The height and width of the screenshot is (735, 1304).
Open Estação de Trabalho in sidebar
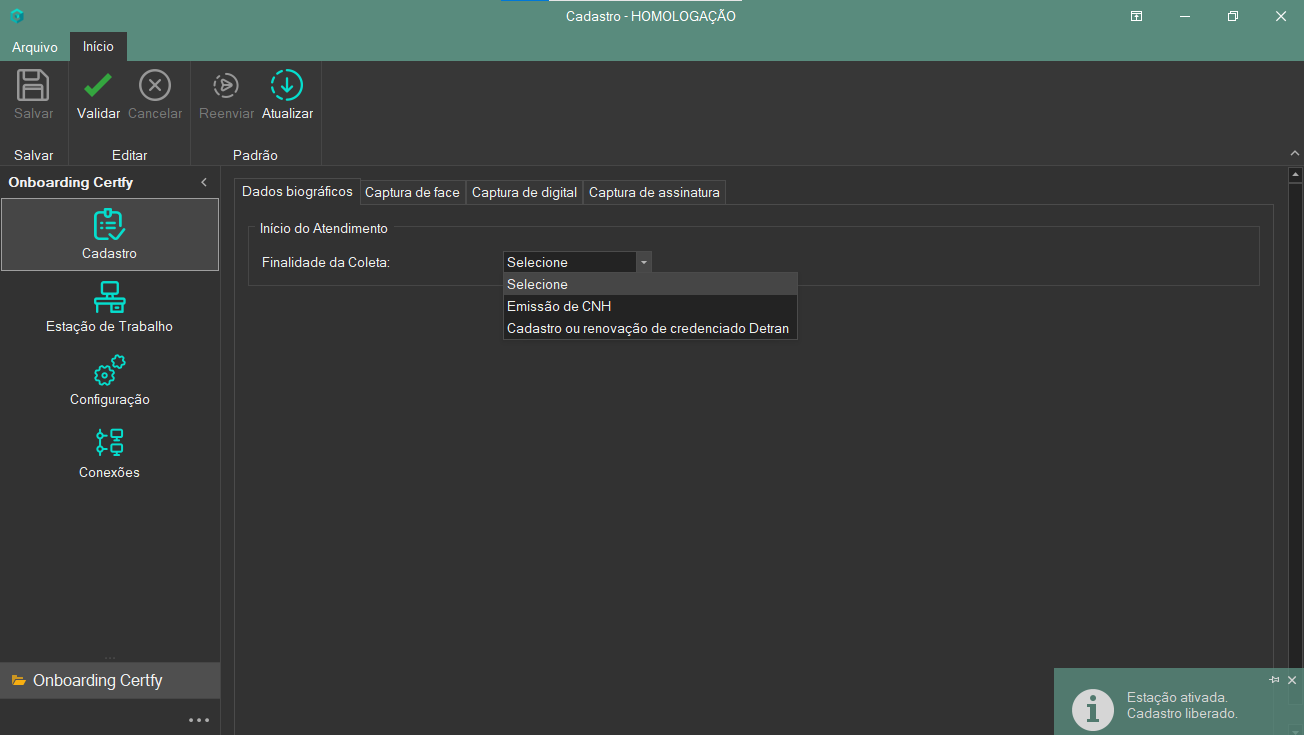click(109, 307)
